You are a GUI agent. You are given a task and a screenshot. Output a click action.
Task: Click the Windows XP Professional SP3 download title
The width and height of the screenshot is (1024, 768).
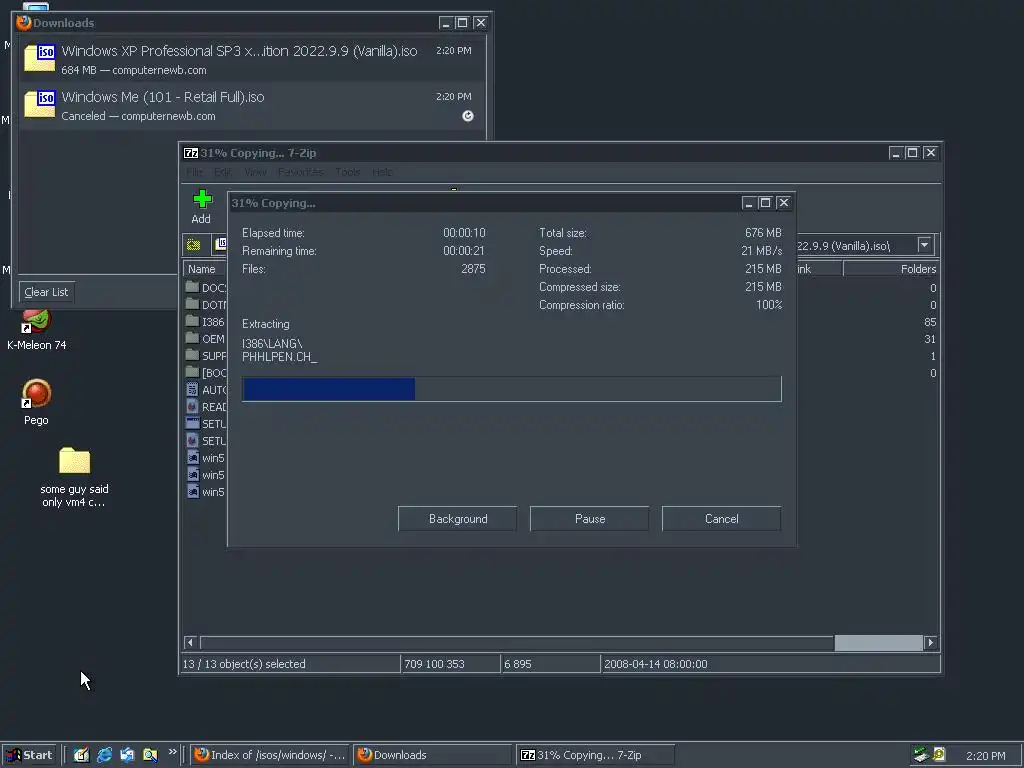pyautogui.click(x=239, y=51)
